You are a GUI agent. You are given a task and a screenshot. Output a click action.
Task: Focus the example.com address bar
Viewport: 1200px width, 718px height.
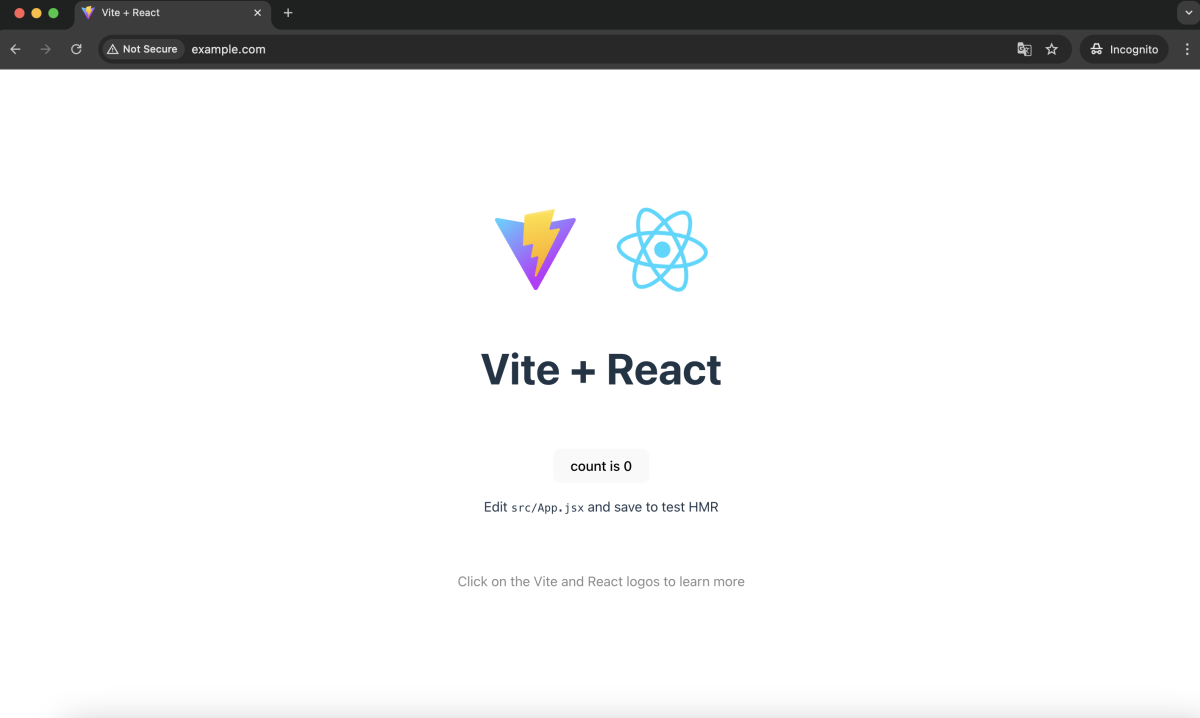point(600,49)
